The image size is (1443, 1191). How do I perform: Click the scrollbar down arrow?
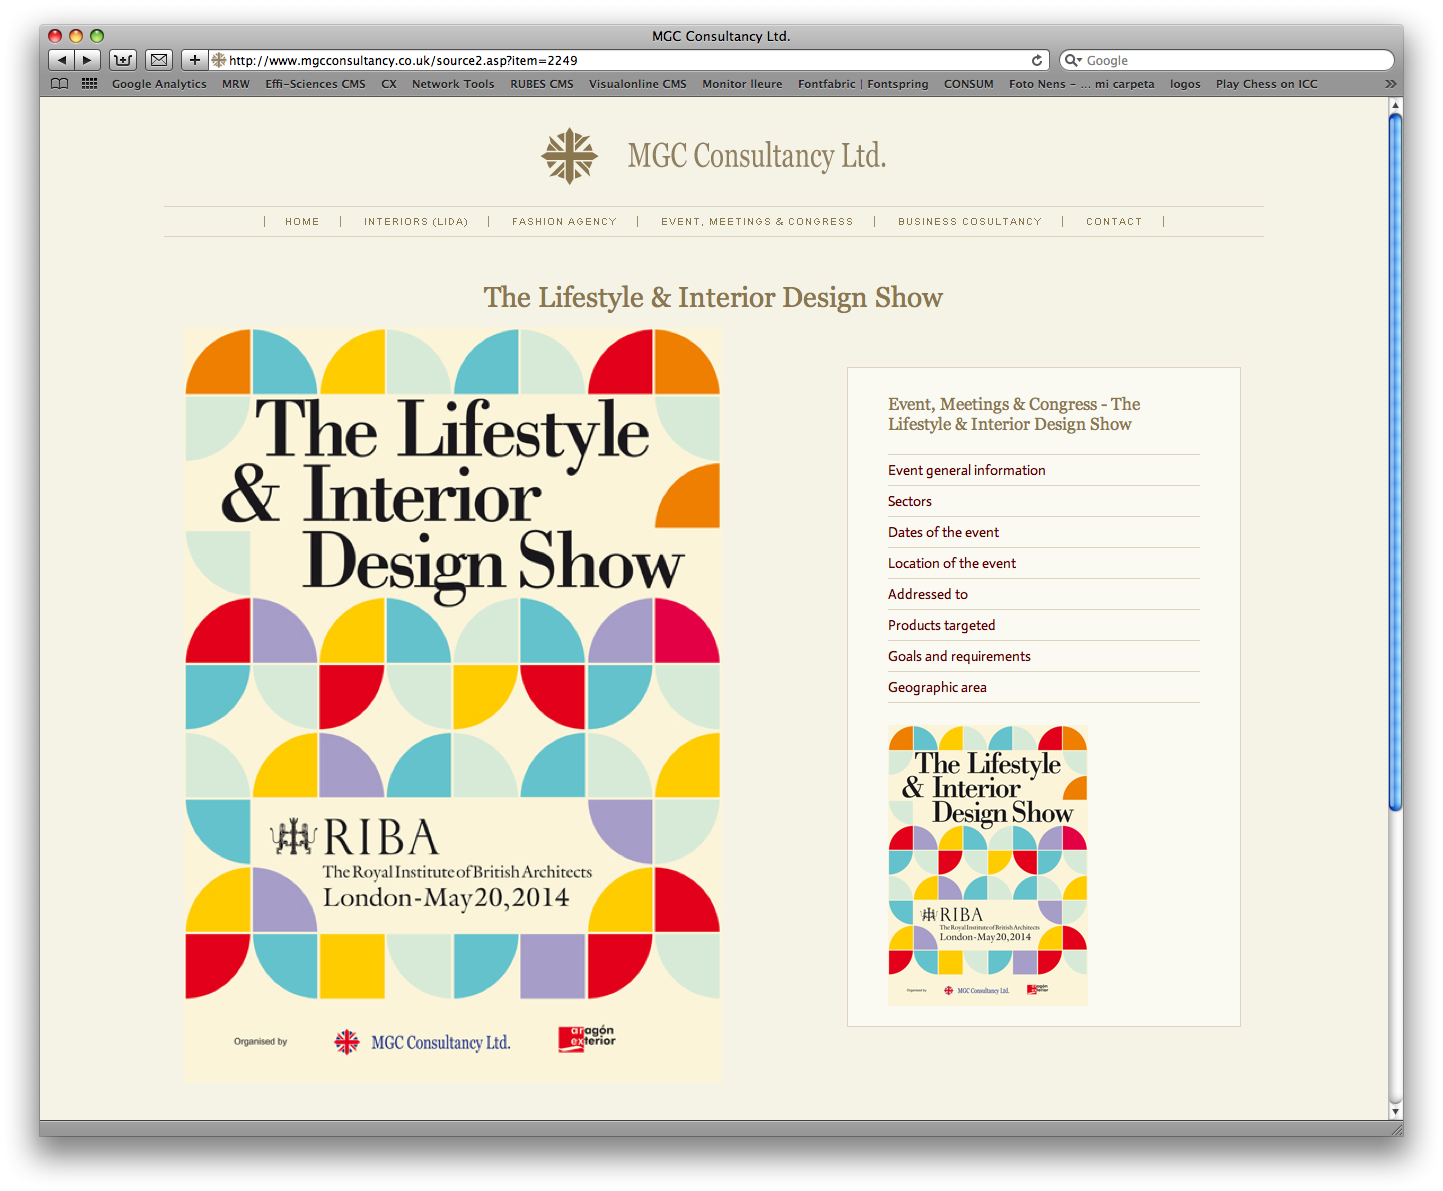coord(1395,1112)
